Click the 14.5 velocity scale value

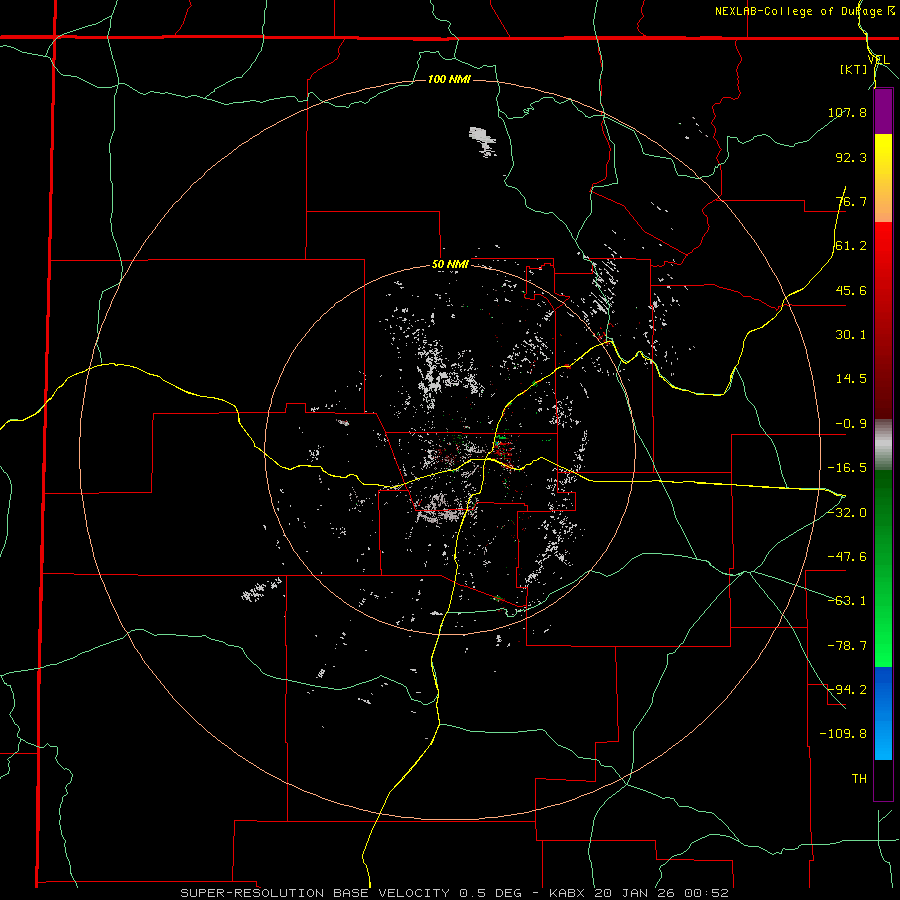851,379
